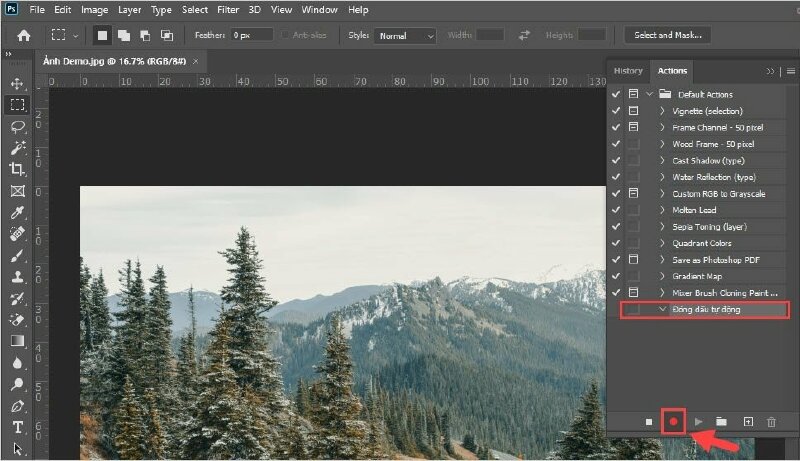800x461 pixels.
Task: Pick the Eyedropper tool
Action: point(17,212)
